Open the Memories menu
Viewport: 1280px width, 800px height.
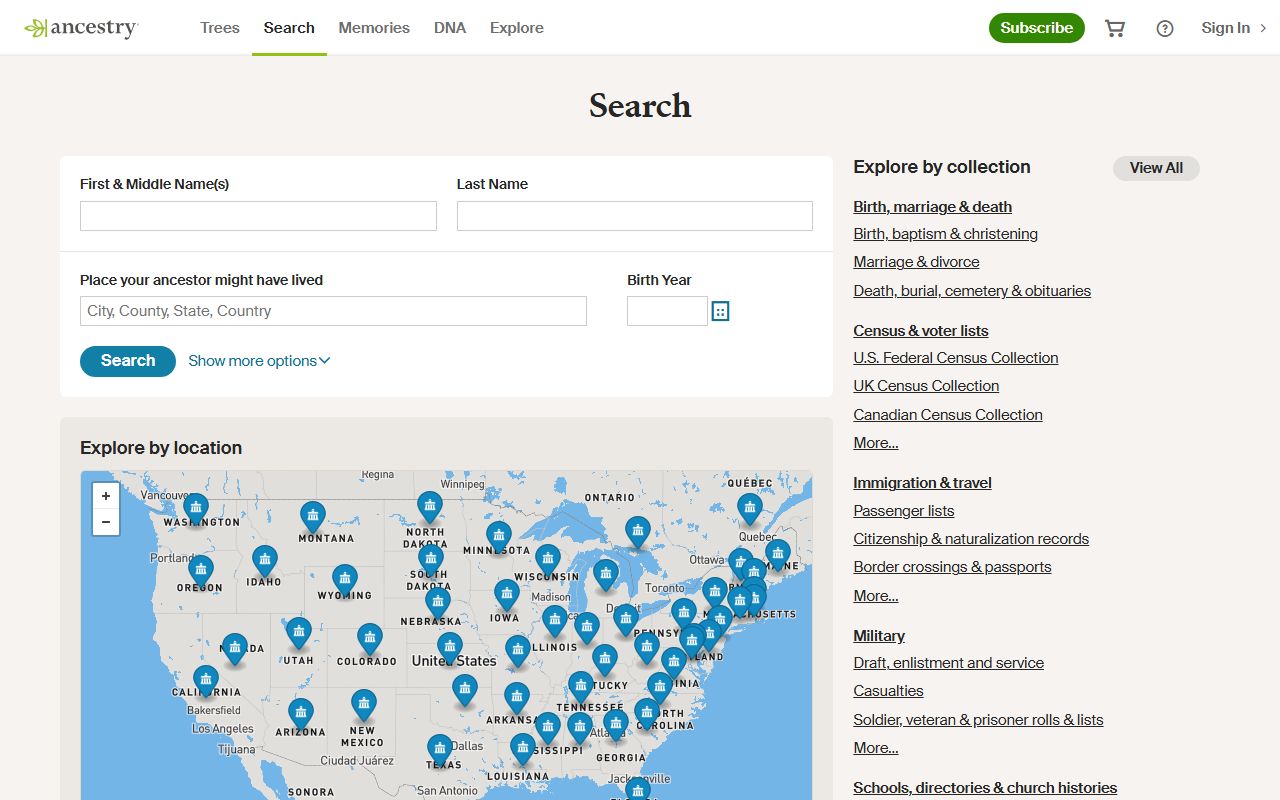tap(374, 28)
